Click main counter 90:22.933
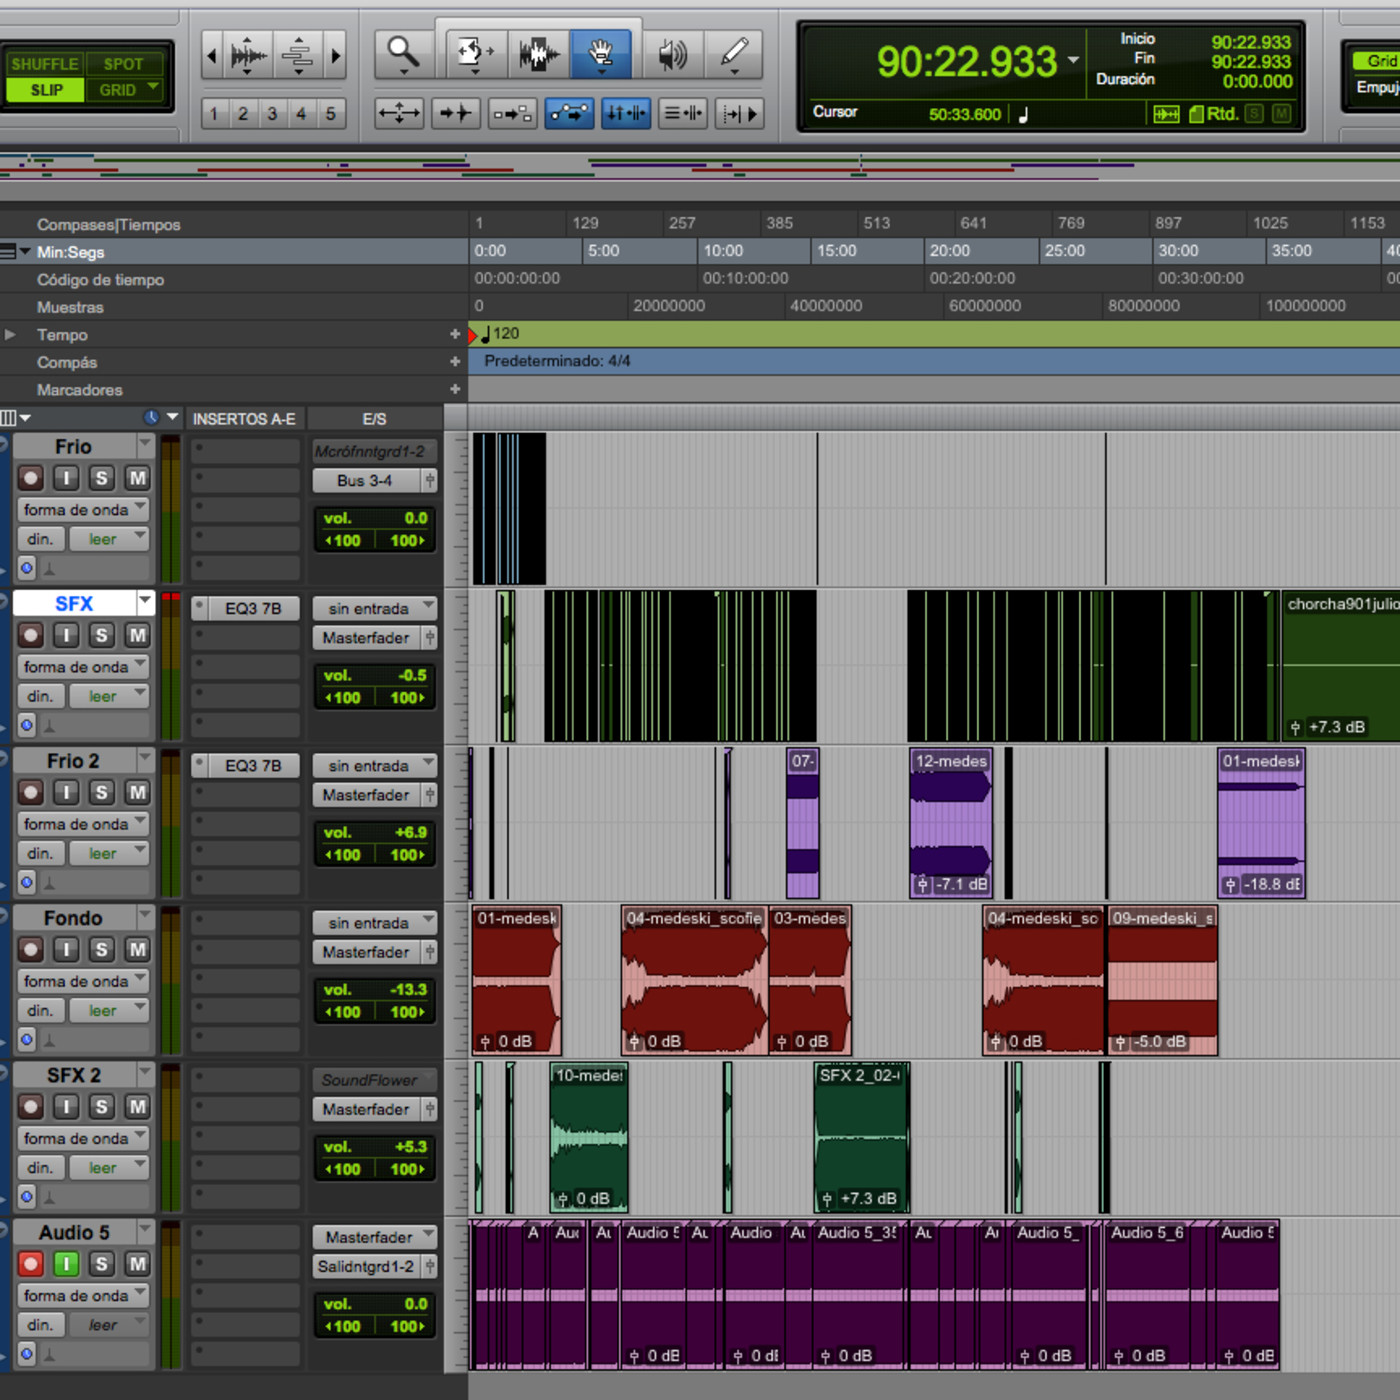The height and width of the screenshot is (1400, 1400). click(x=966, y=62)
